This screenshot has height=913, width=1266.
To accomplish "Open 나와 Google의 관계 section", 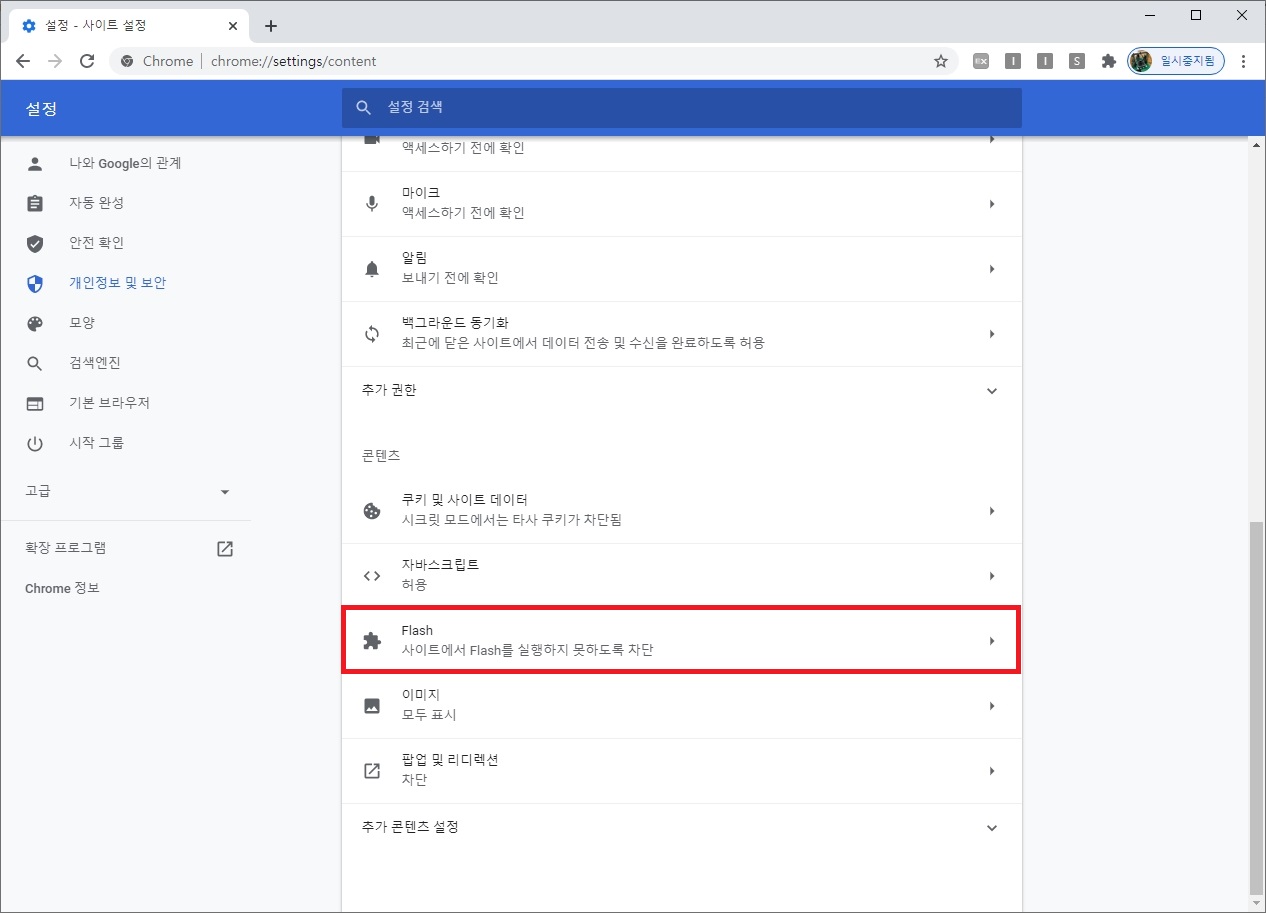I will 126,163.
